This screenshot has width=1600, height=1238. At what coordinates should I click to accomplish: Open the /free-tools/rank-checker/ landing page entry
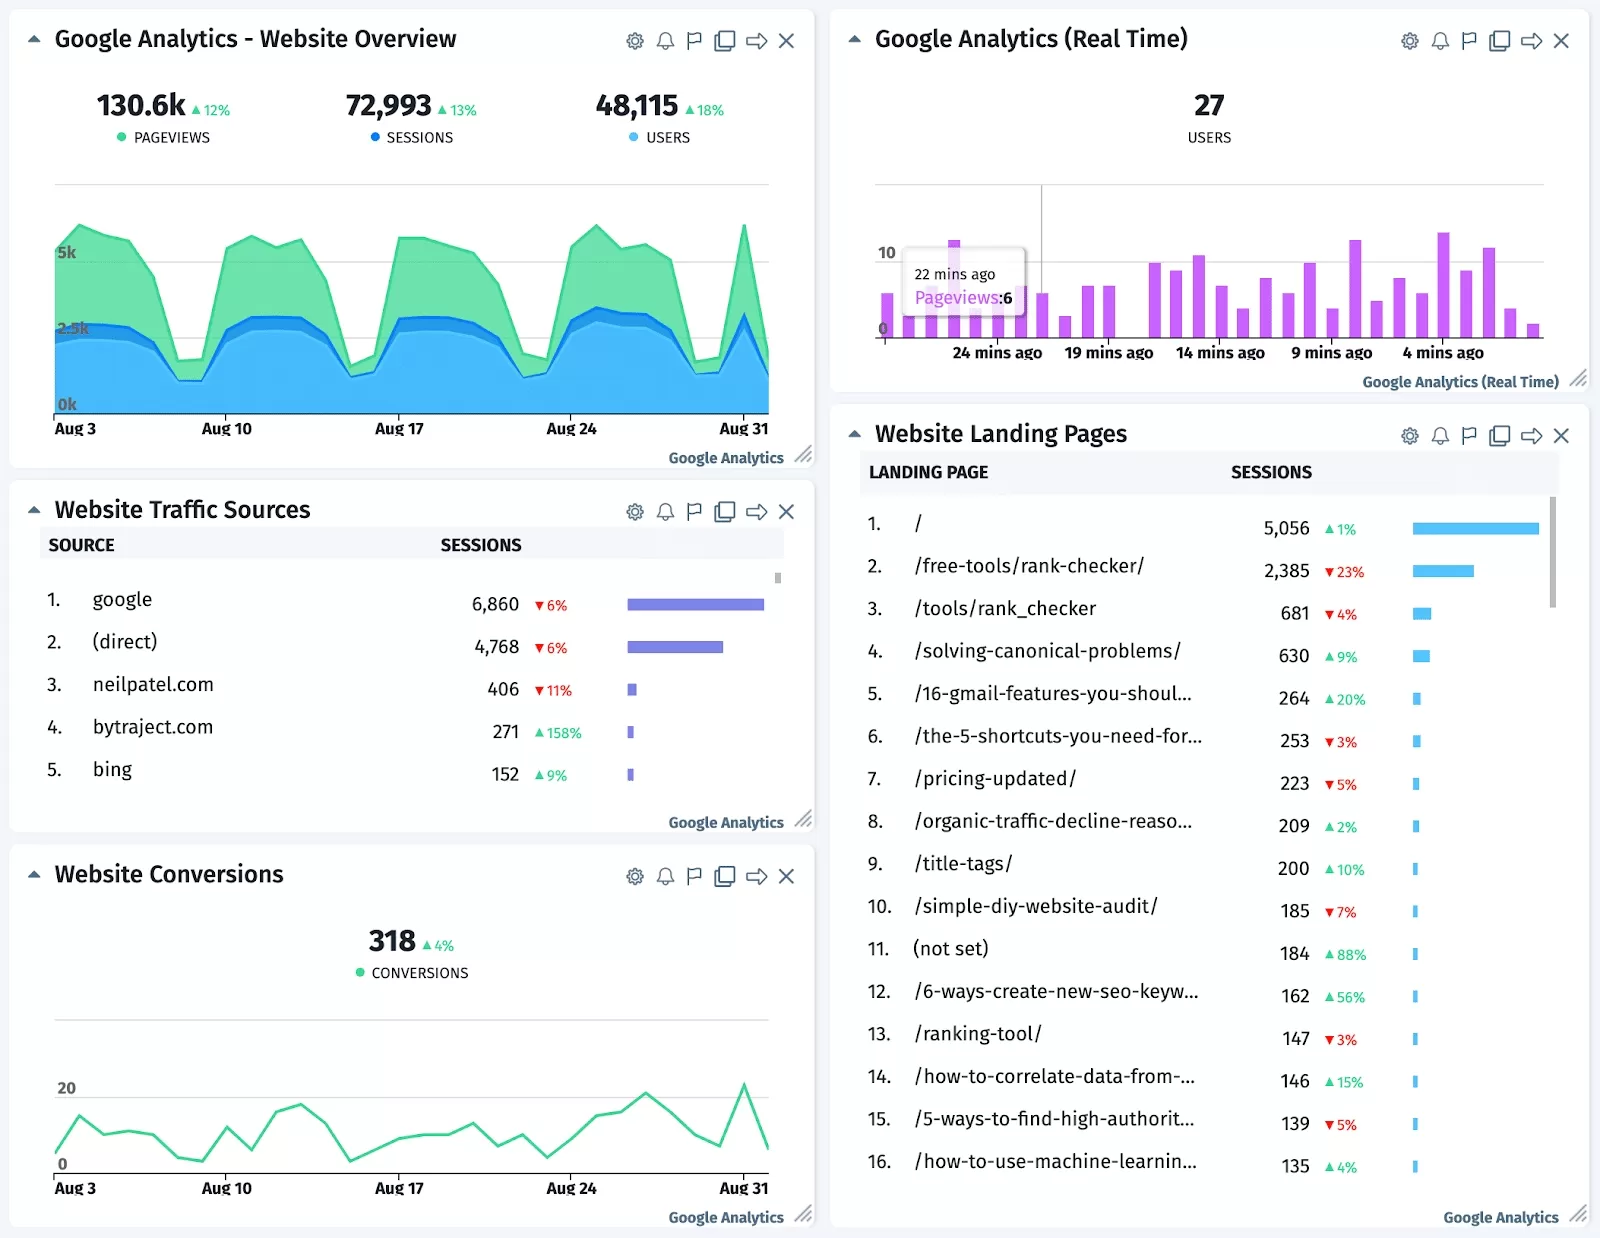coord(1030,565)
